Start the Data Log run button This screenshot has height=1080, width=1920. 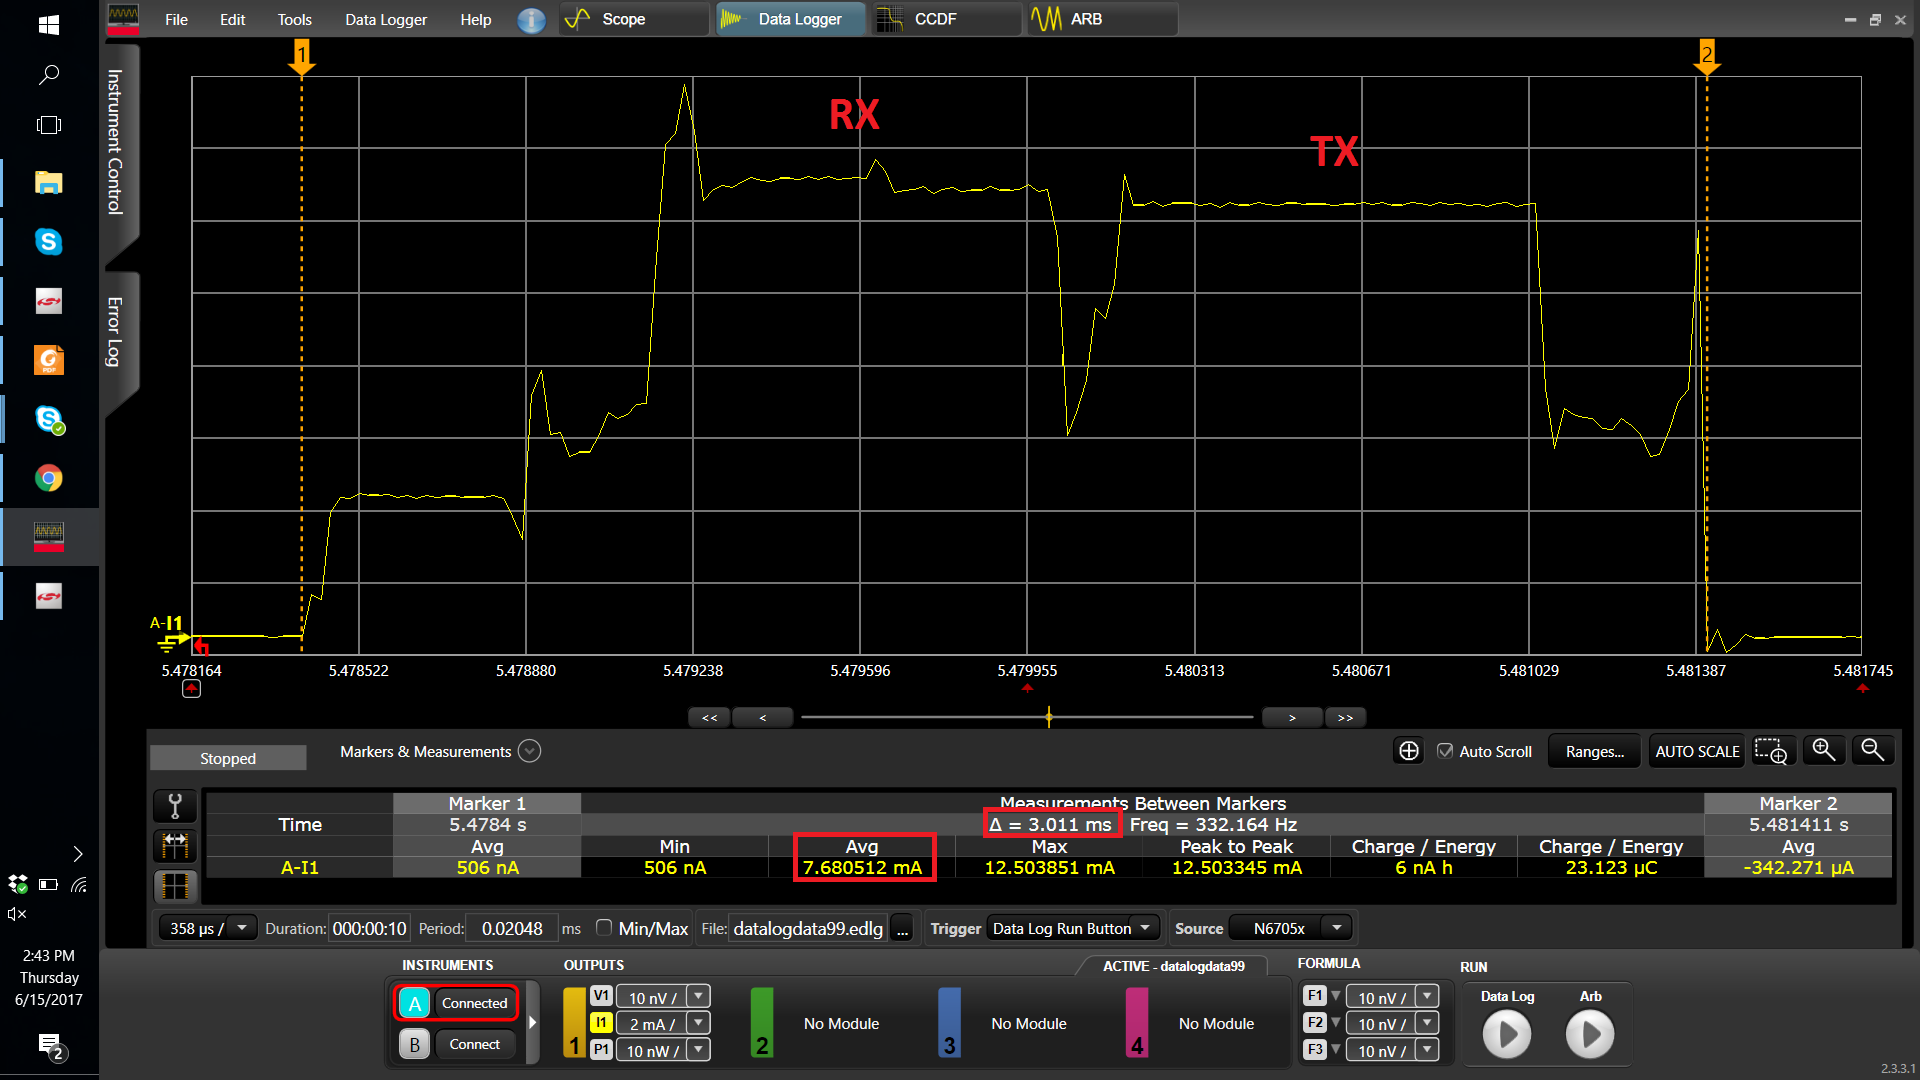pos(1506,1034)
